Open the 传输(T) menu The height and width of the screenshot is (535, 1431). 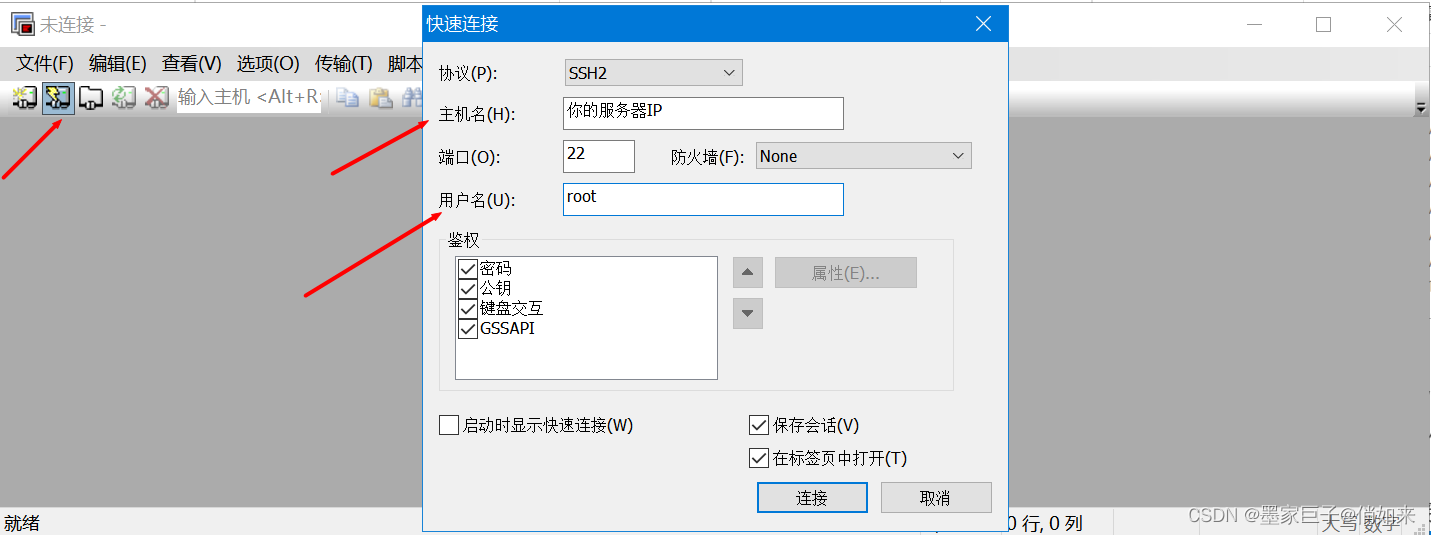[344, 64]
